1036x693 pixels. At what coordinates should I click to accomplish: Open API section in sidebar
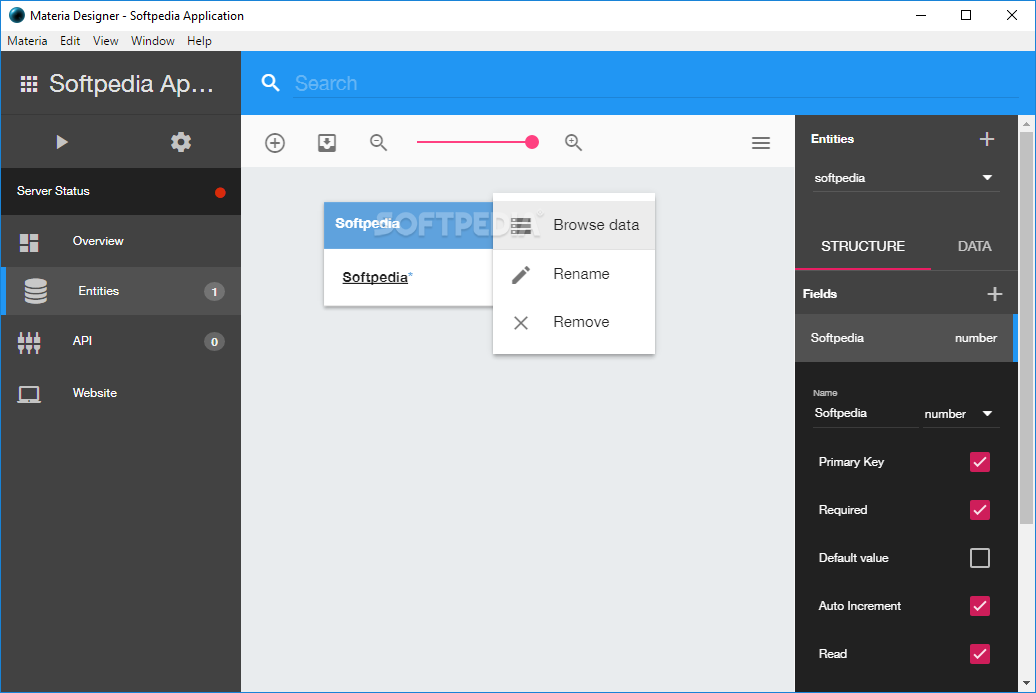click(x=121, y=342)
